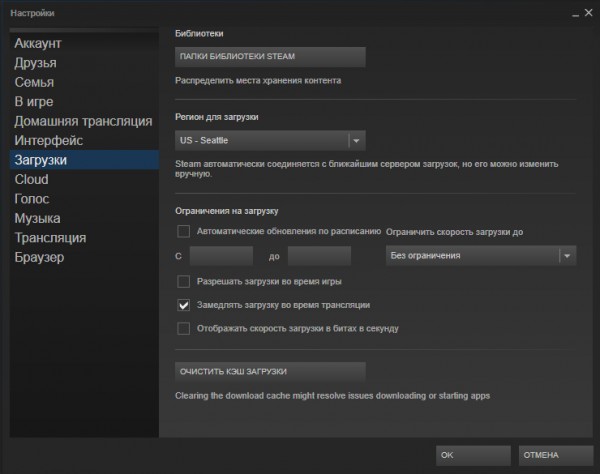
Task: Toggle Разрешать загрузки во время игры
Action: pyautogui.click(x=184, y=282)
